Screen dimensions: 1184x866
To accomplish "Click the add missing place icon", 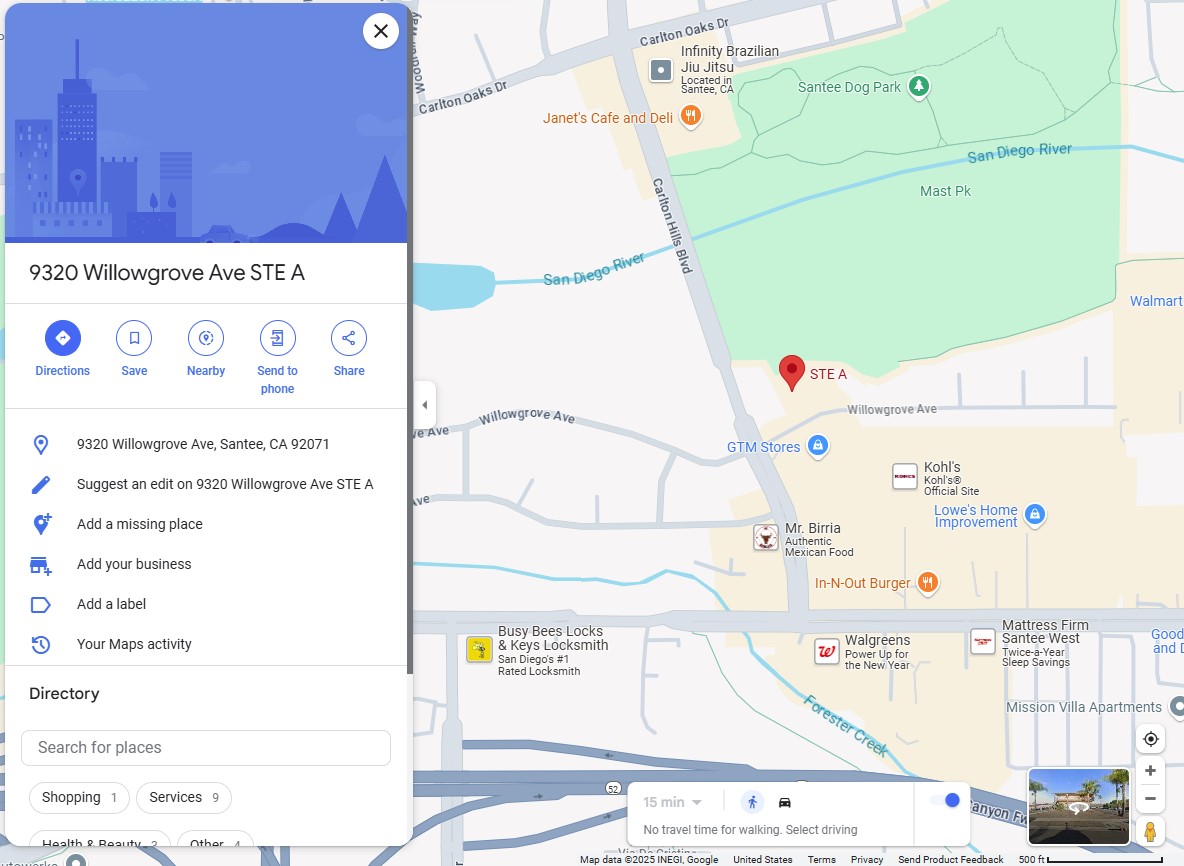I will [42, 524].
